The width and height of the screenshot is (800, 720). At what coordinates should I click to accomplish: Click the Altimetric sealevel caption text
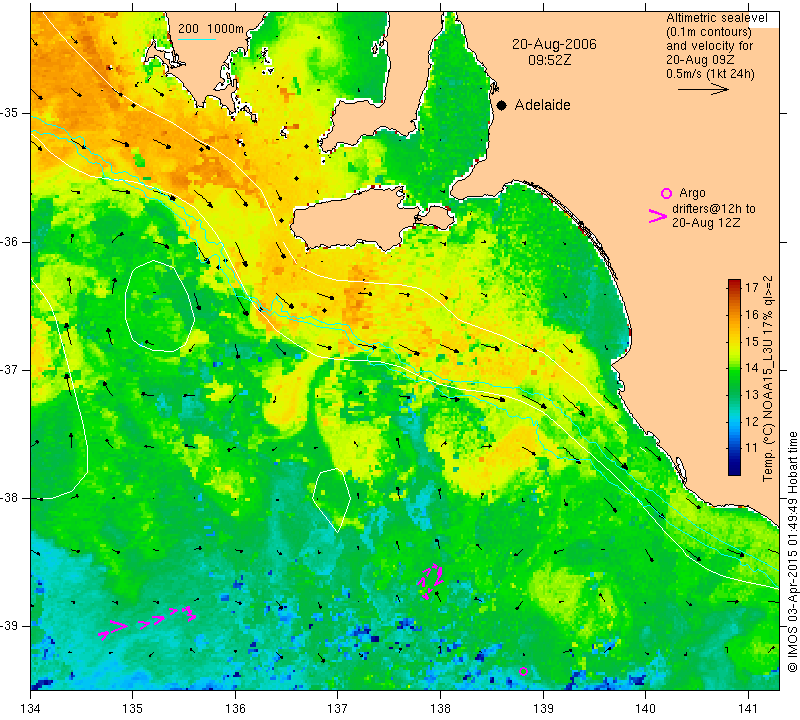point(716,18)
